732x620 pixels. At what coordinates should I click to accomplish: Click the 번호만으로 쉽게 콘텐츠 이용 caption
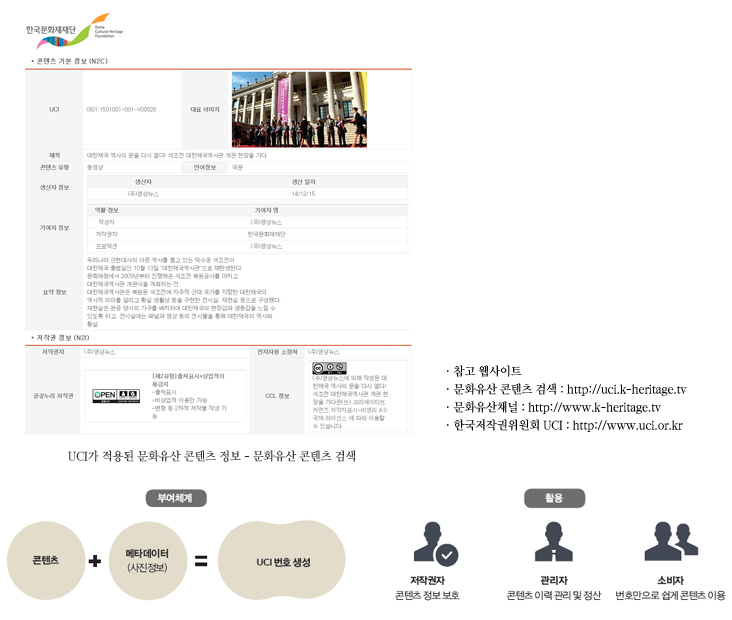click(x=670, y=595)
